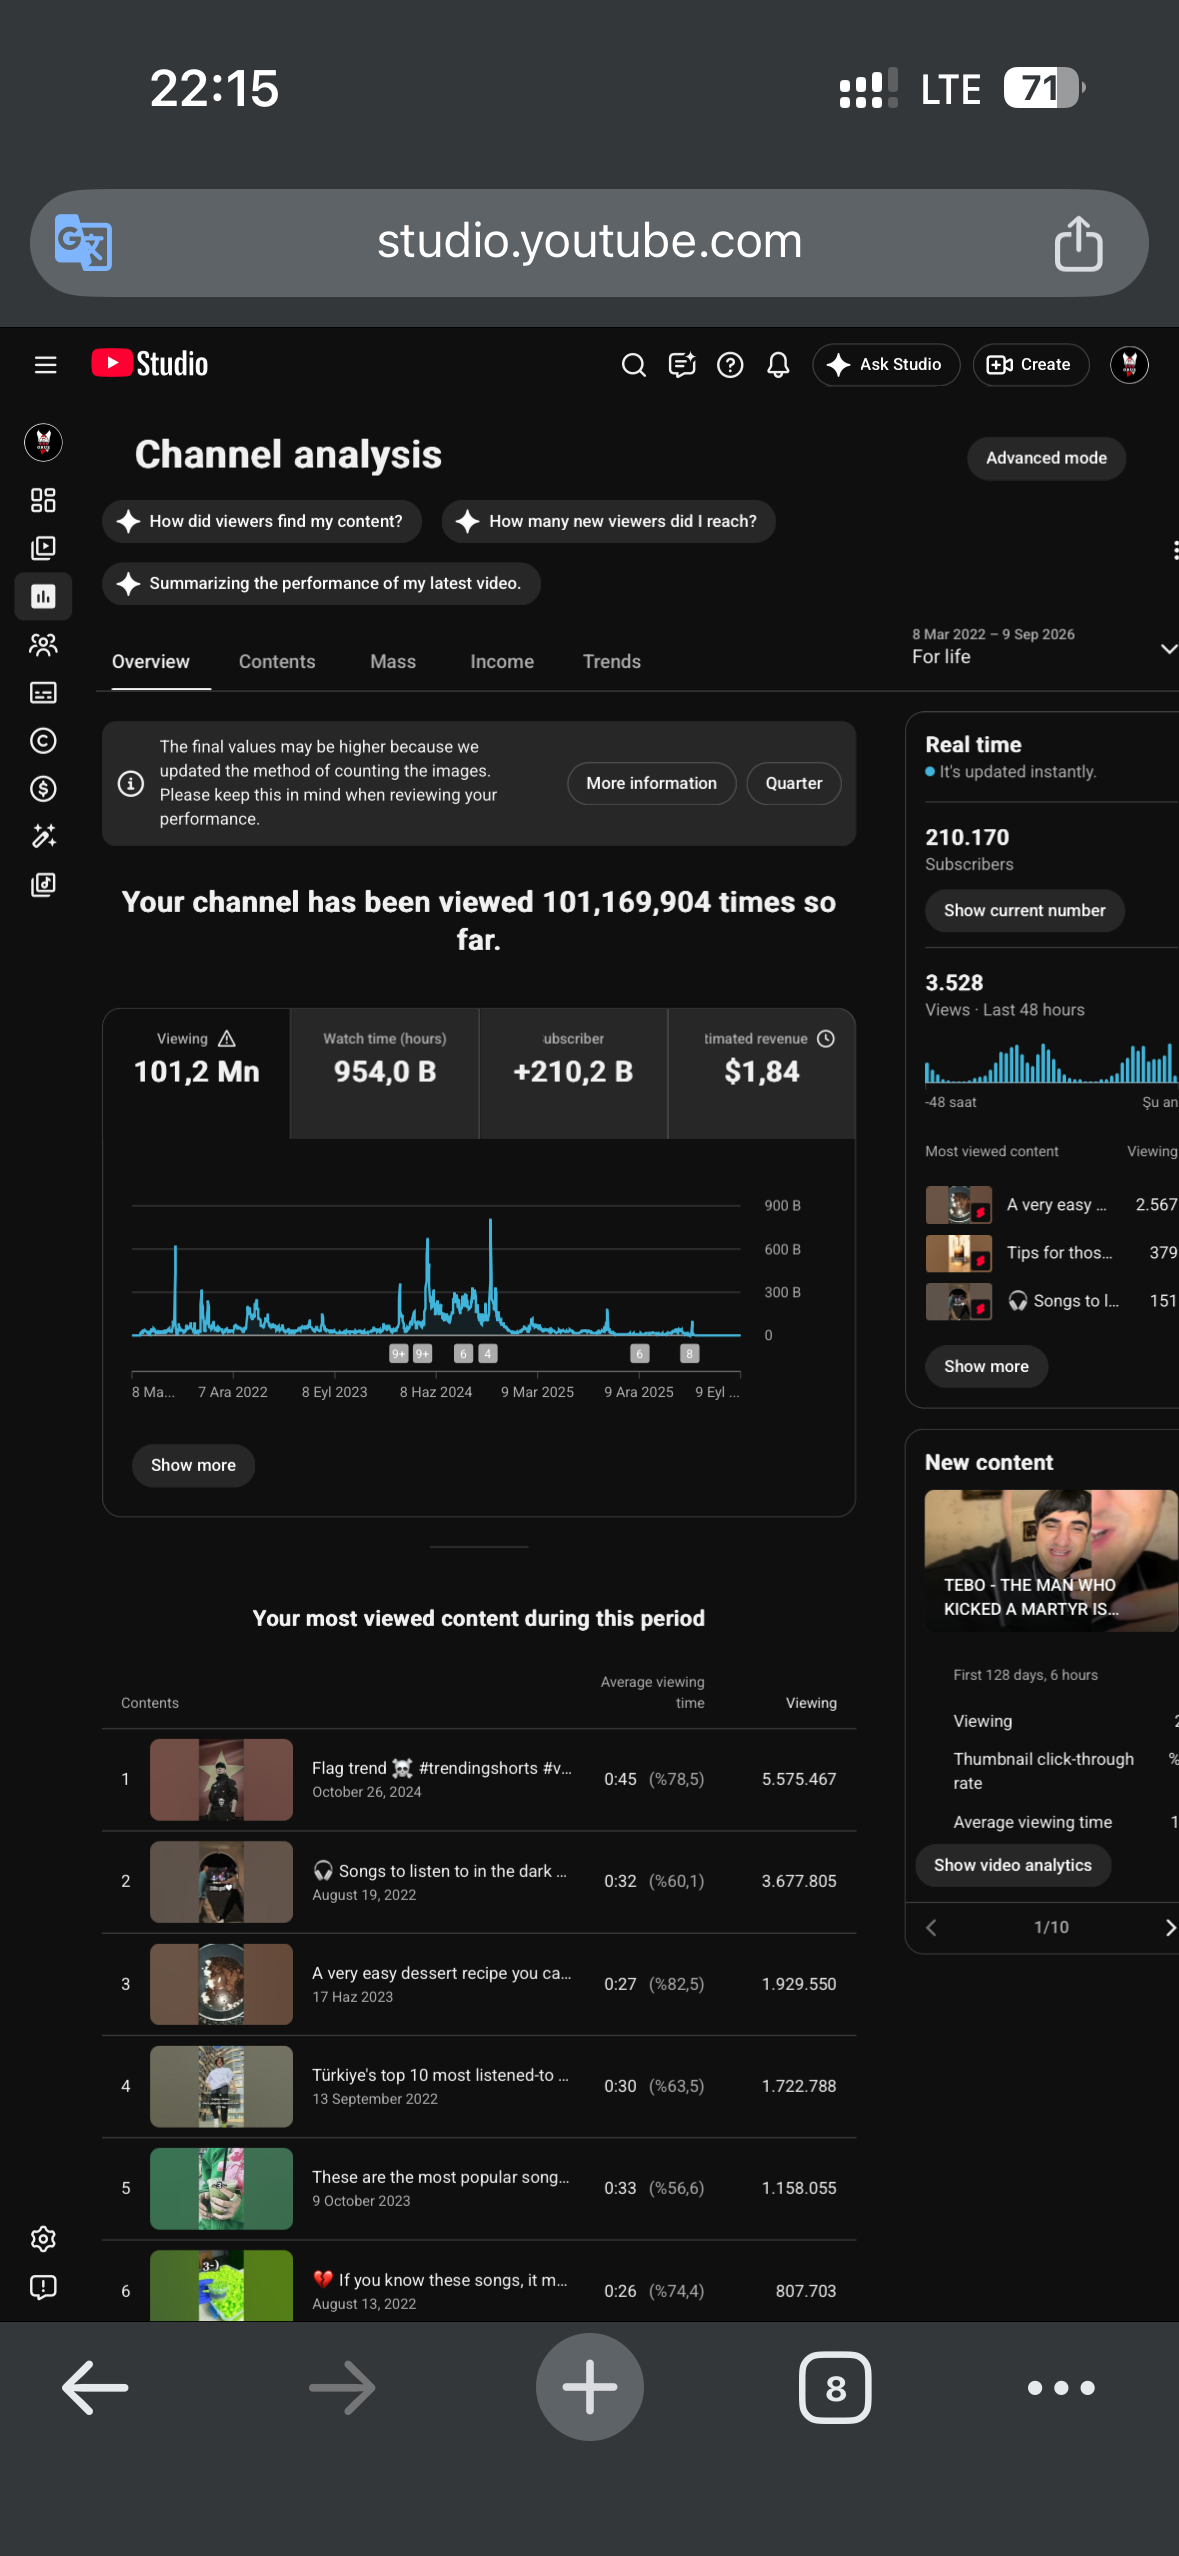Open Customization magic wand icon

click(43, 837)
